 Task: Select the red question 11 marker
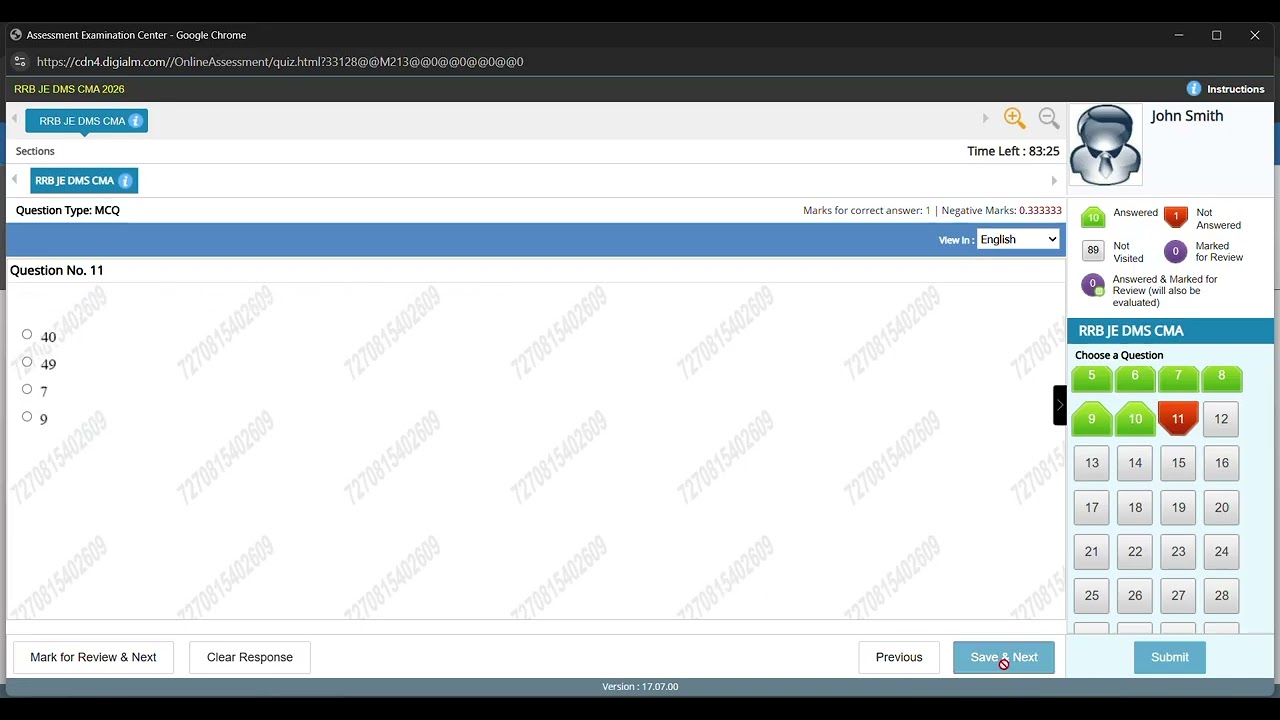pyautogui.click(x=1178, y=419)
